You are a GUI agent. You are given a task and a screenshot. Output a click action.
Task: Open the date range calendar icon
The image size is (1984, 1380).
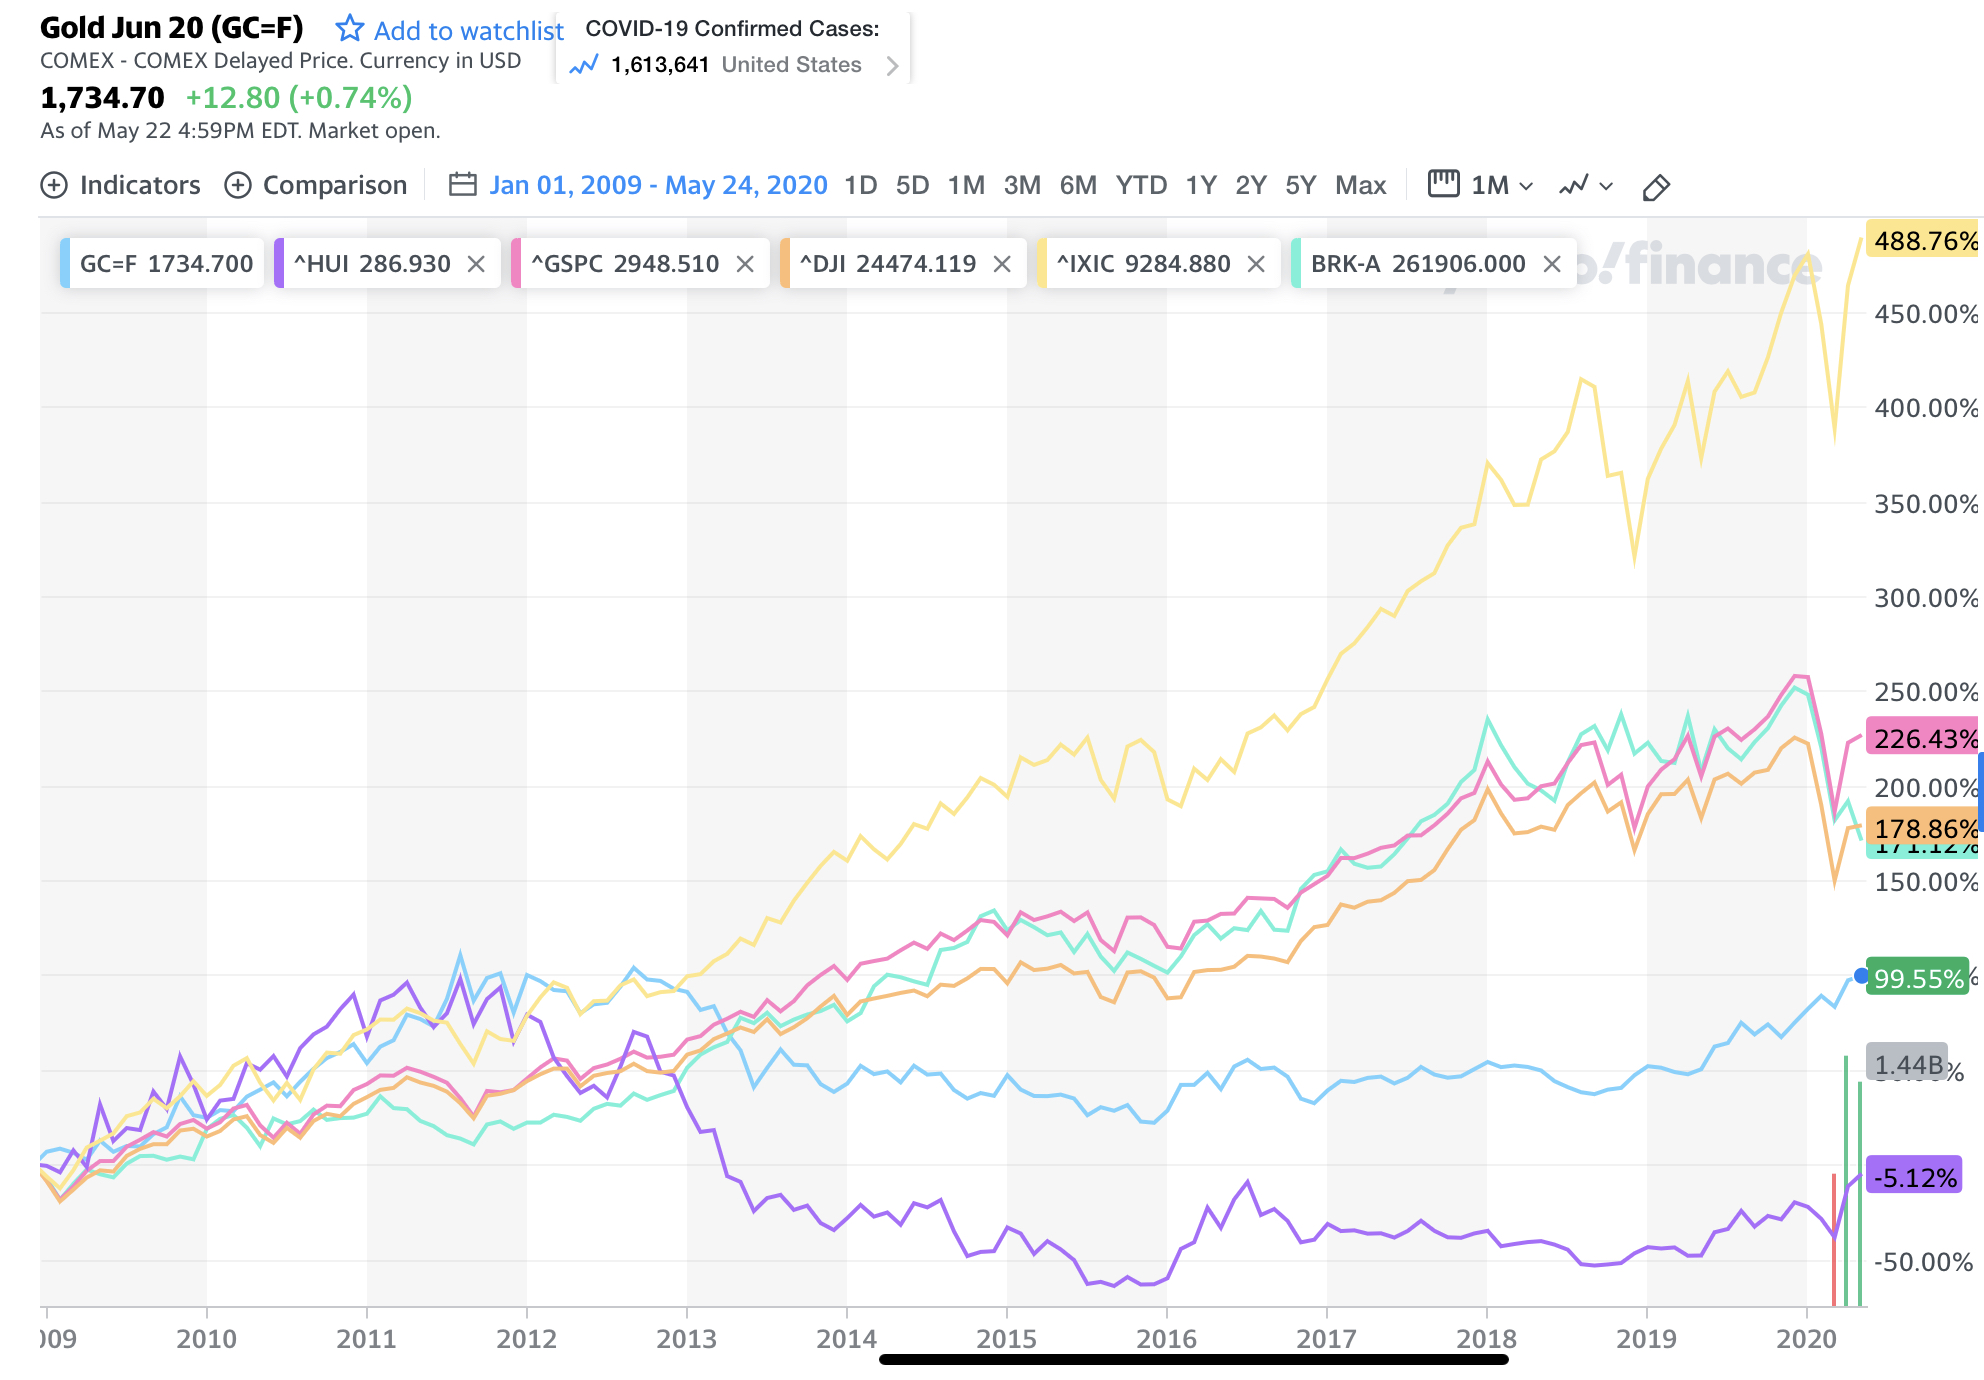point(462,185)
